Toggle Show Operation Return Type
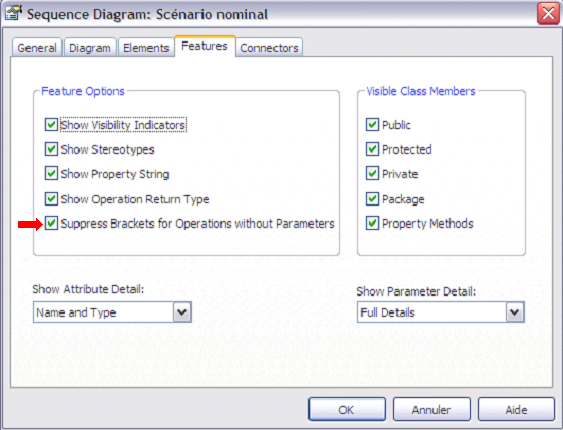 [51, 198]
